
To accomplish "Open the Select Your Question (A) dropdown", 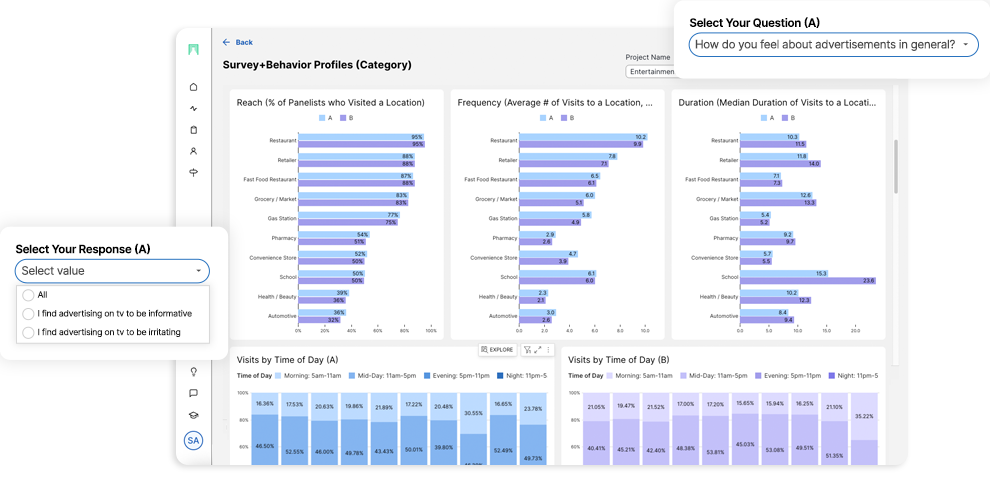I will point(833,45).
